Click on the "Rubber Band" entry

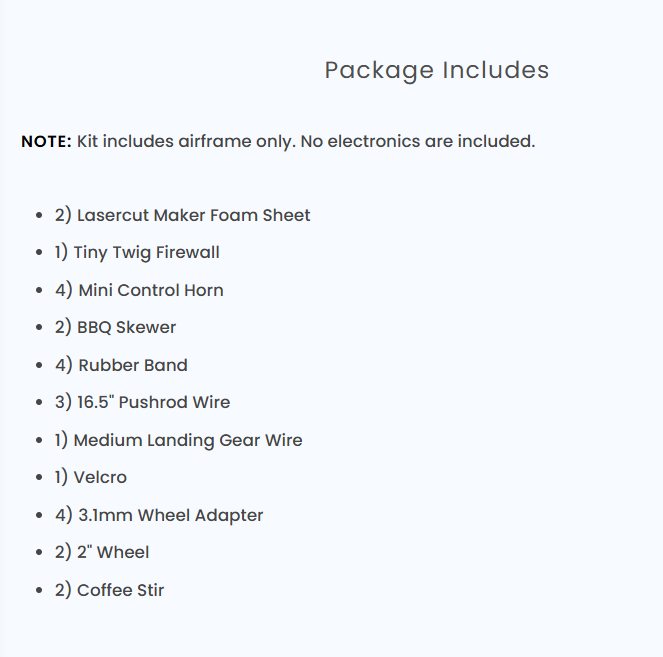point(121,365)
